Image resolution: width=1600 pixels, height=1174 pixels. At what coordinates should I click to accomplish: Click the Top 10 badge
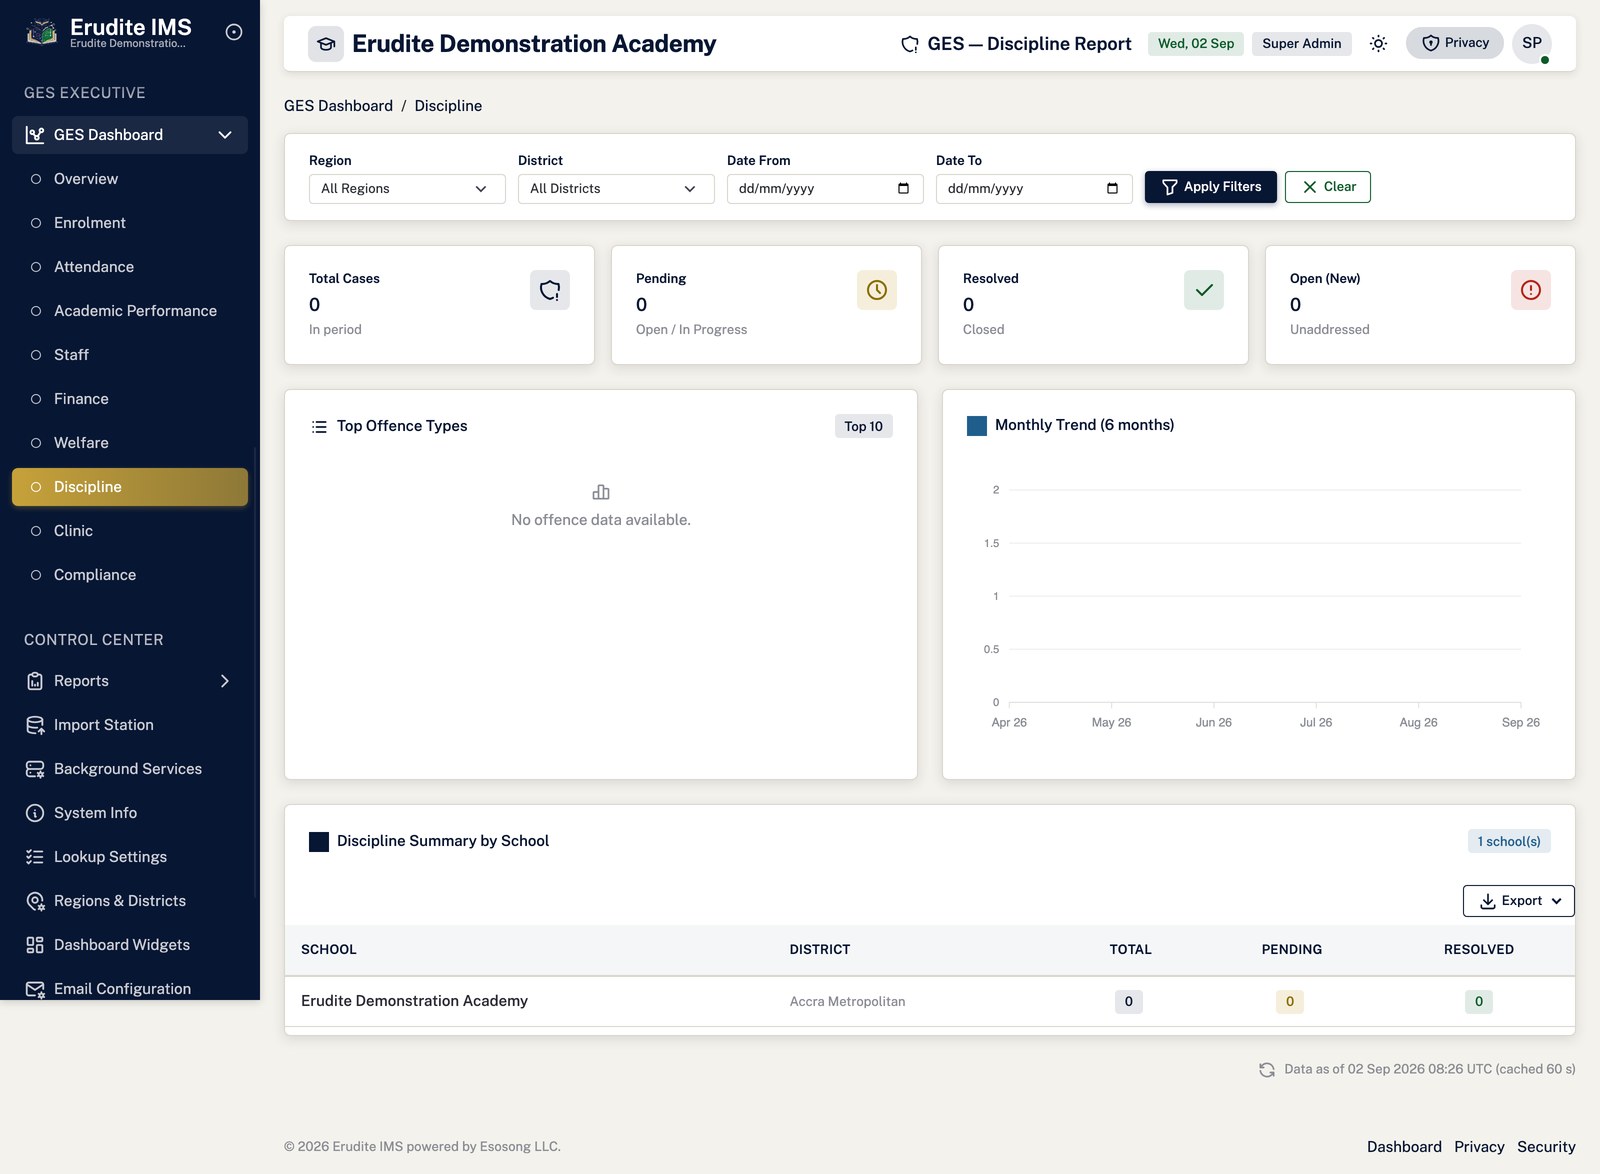point(864,426)
